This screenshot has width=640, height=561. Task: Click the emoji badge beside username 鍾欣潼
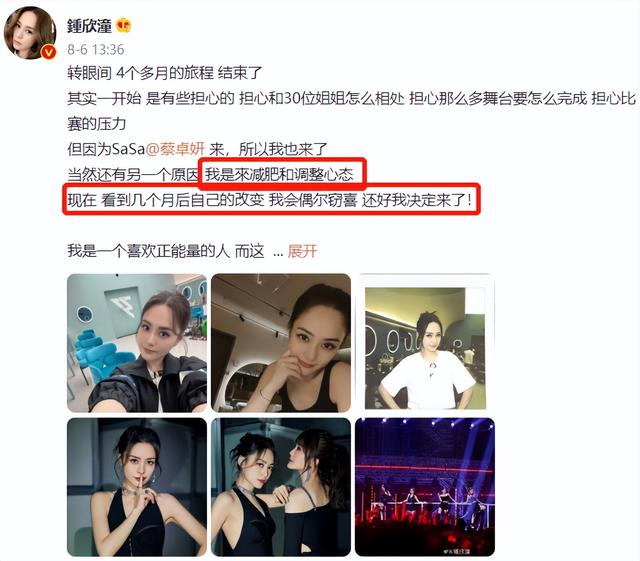(124, 25)
